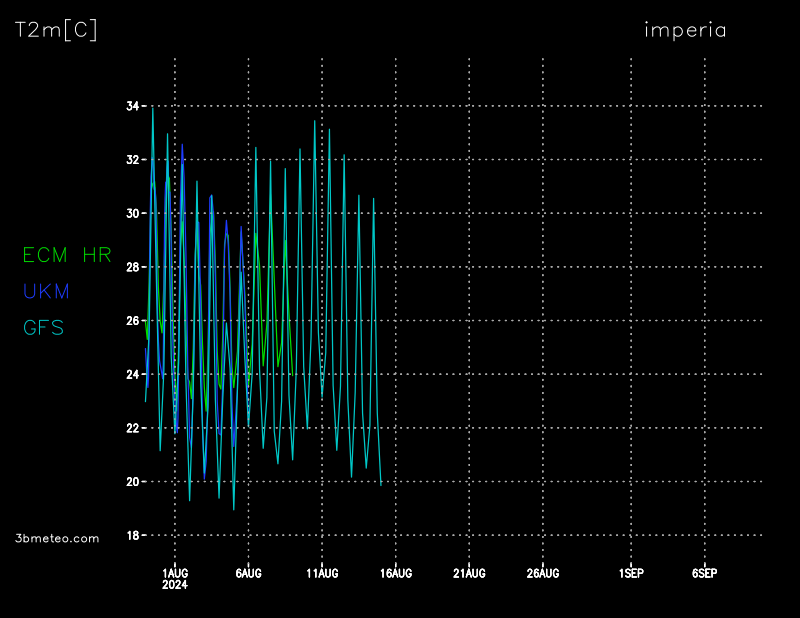Select the 6AUG date tick label
This screenshot has height=618, width=800.
point(248,573)
